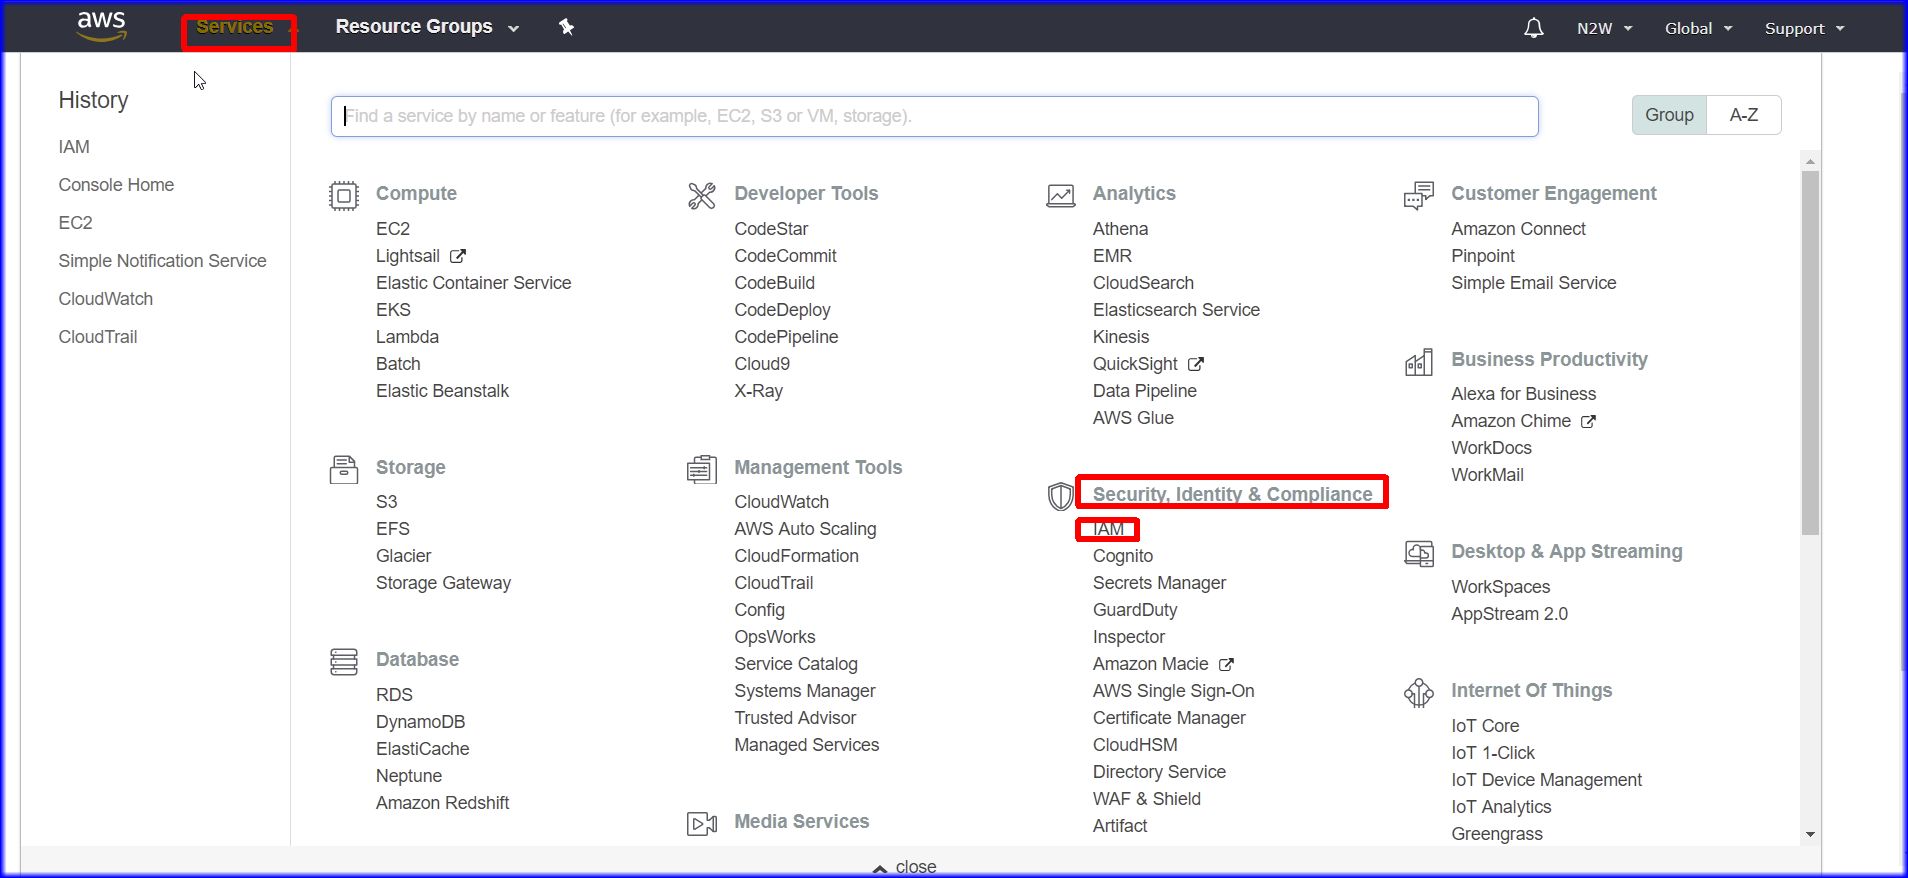Open the RDS database service
The image size is (1908, 878).
point(394,695)
